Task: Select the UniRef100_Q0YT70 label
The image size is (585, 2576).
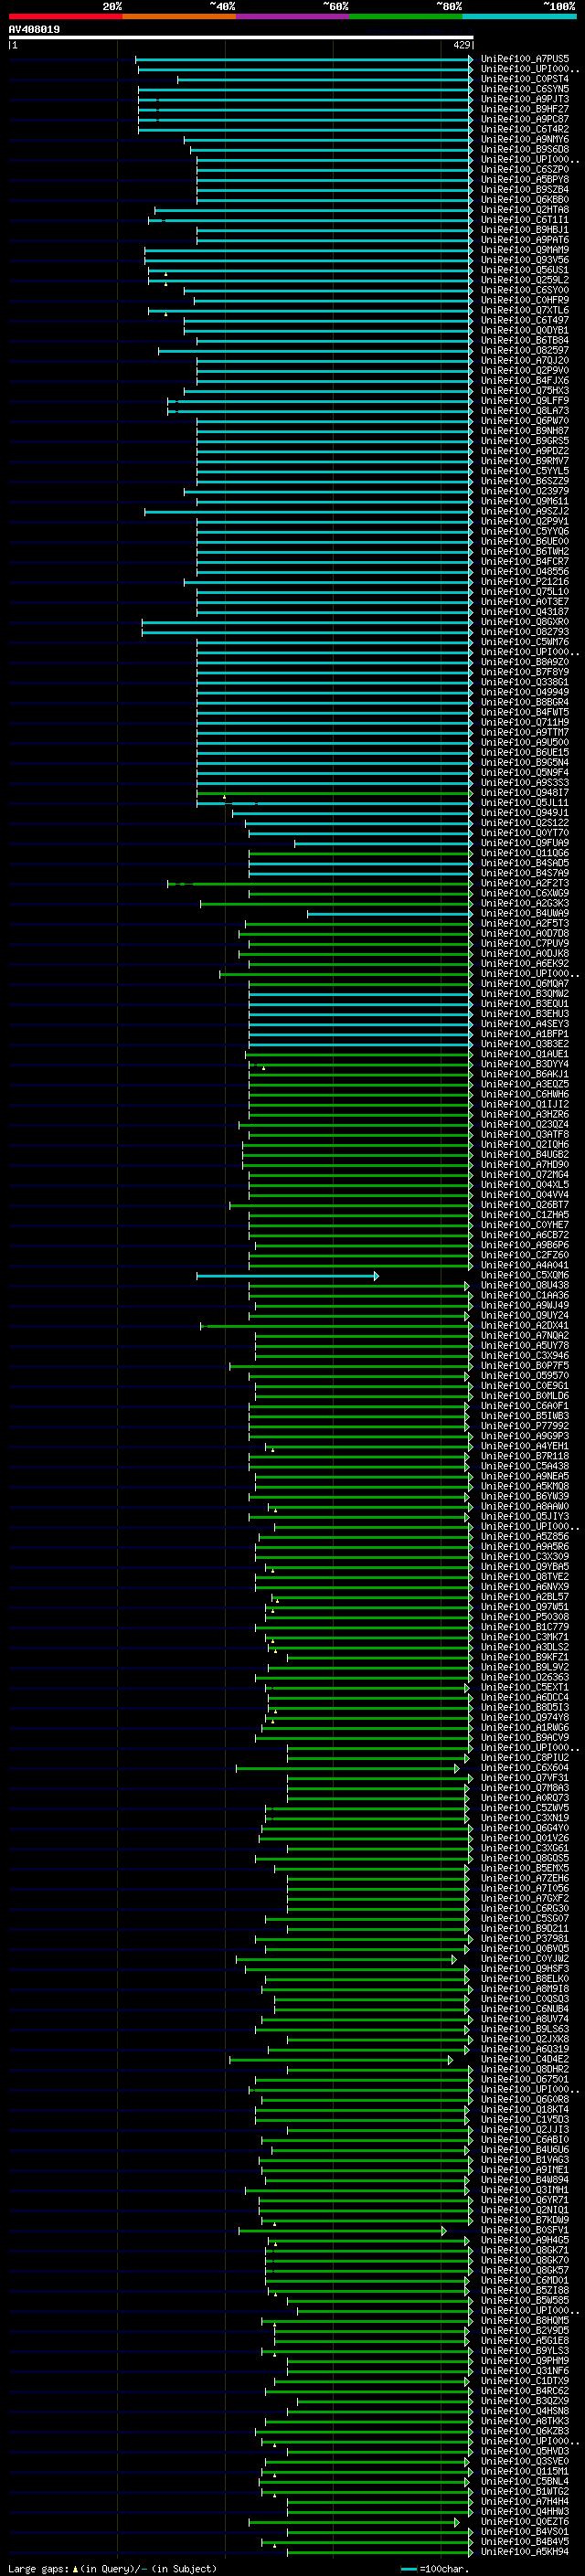Action: (x=525, y=833)
